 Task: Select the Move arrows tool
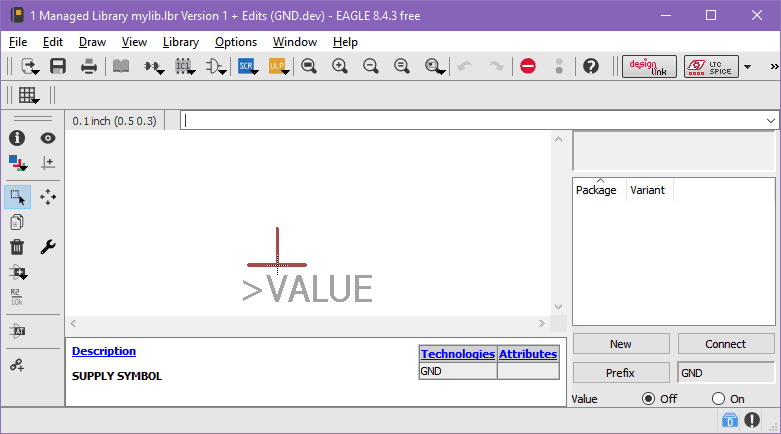click(x=48, y=197)
